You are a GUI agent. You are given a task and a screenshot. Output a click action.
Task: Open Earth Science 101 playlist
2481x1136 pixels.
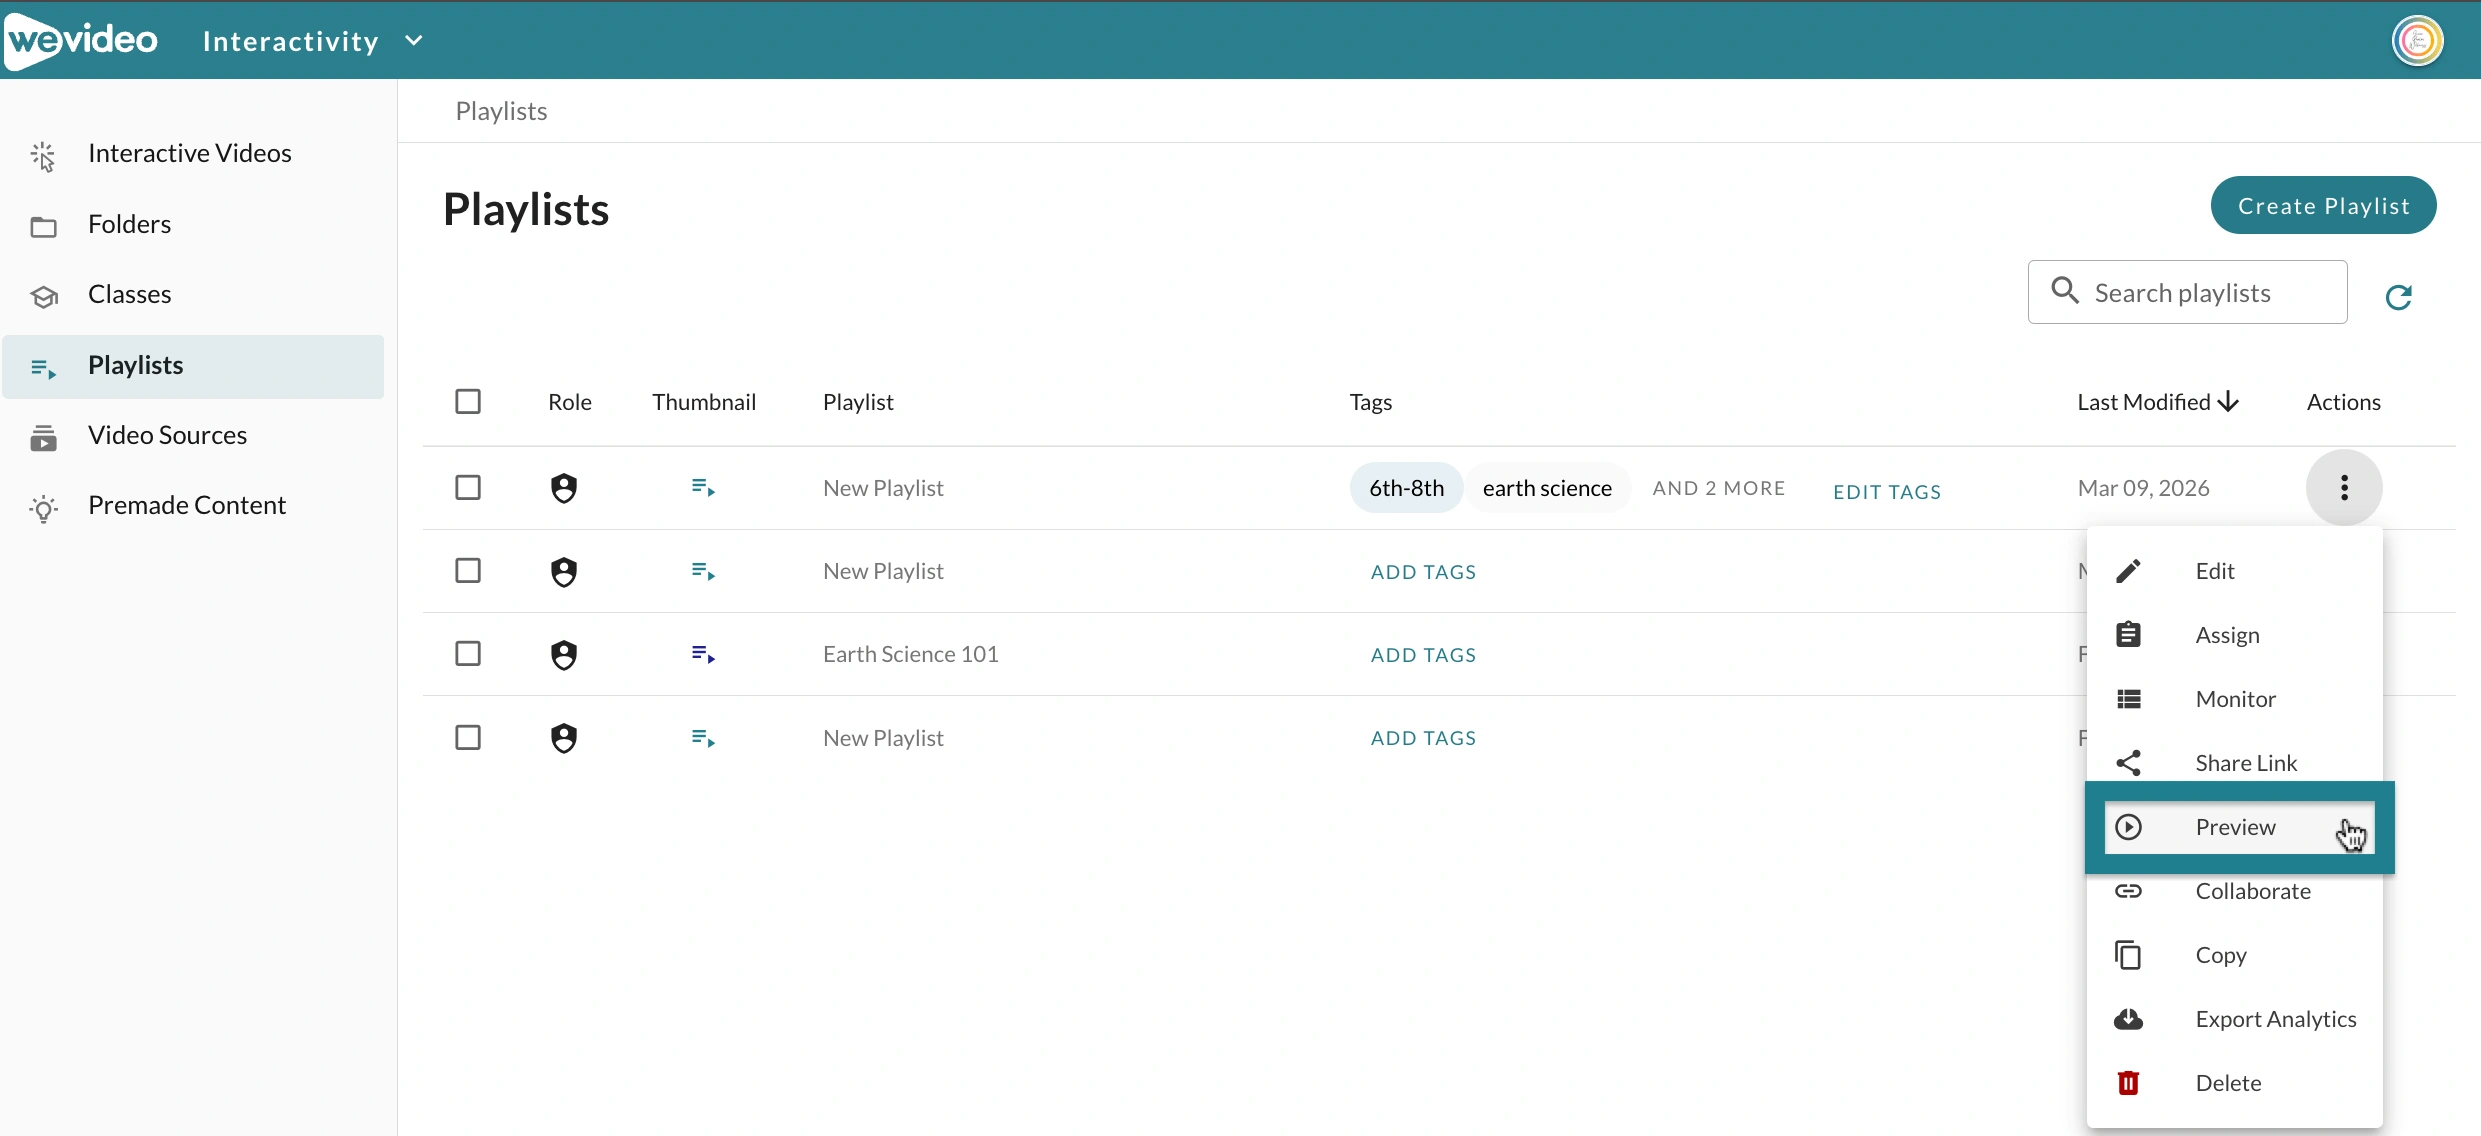click(910, 654)
